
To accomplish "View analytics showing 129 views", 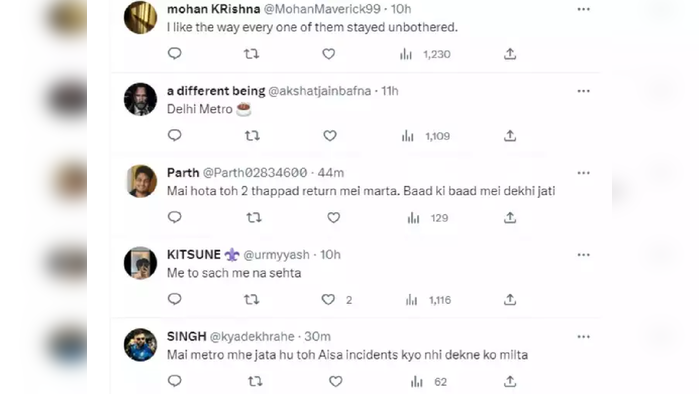I will [428, 218].
